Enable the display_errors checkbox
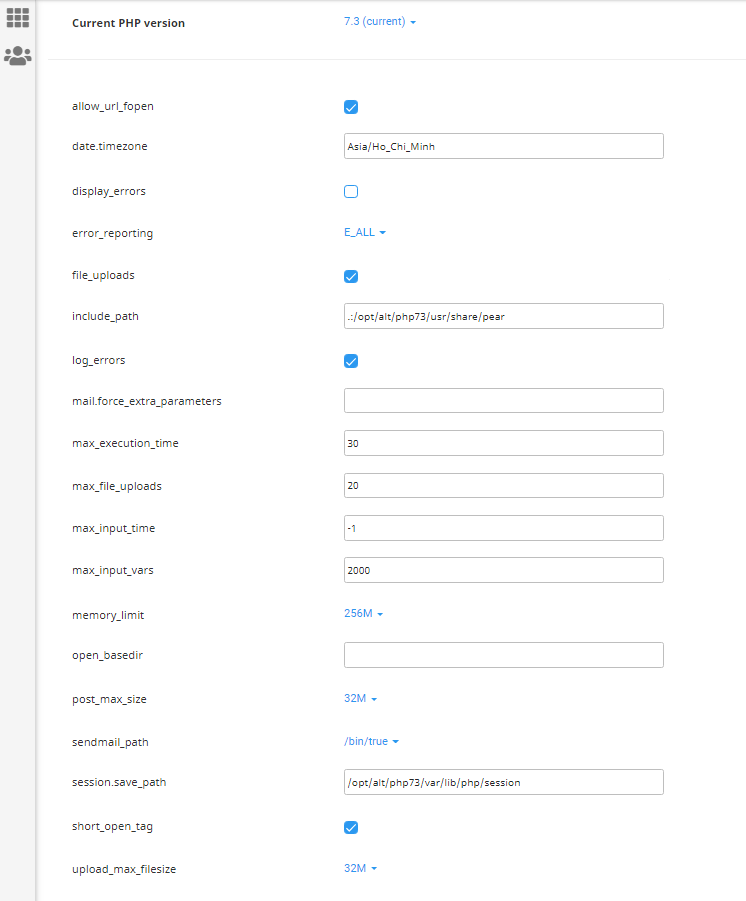This screenshot has width=746, height=901. click(351, 191)
